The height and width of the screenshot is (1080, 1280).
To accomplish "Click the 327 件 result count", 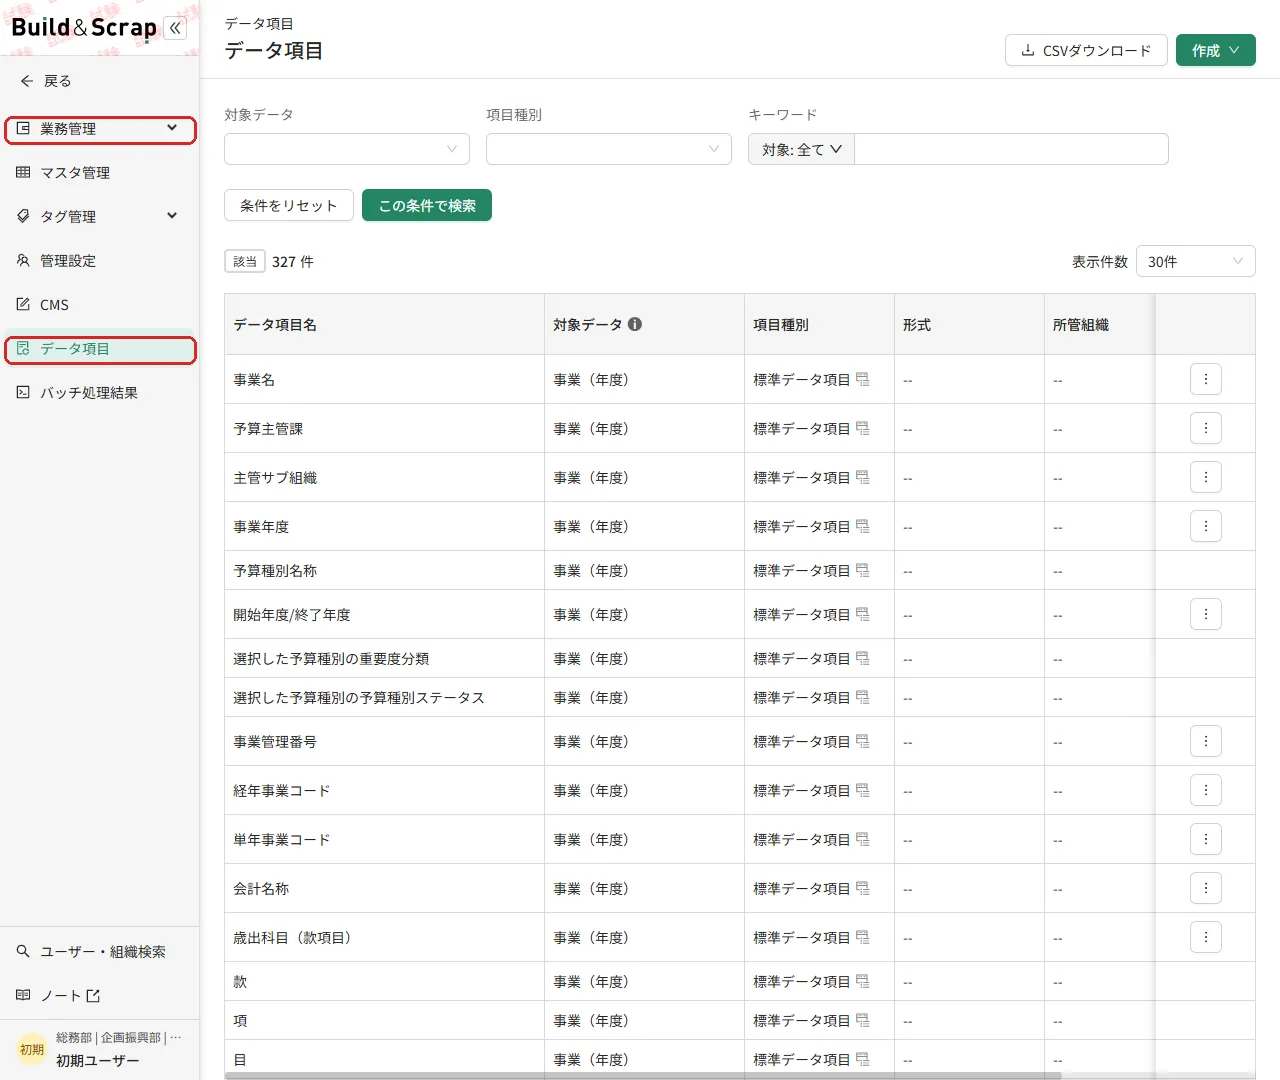I will (293, 261).
